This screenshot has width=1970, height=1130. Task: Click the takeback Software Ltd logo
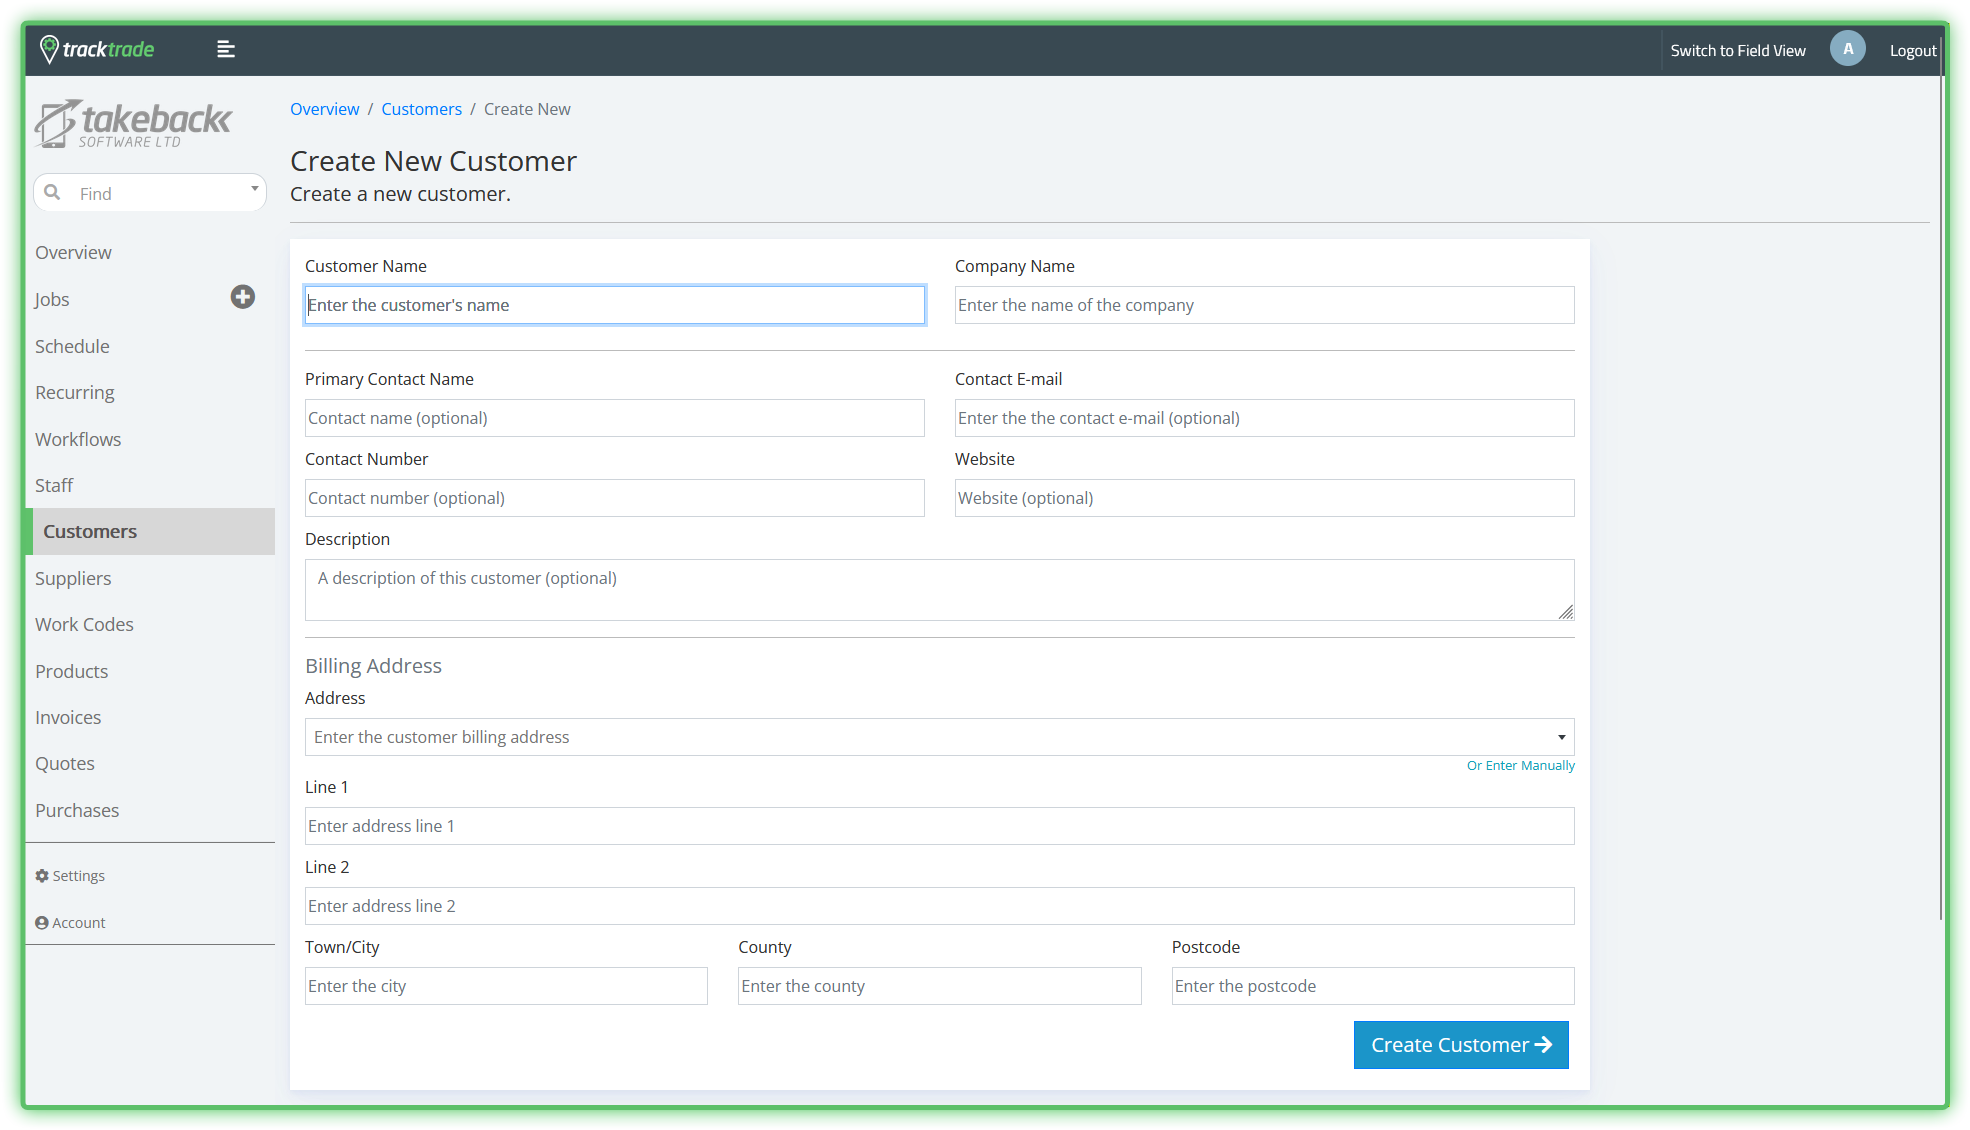click(133, 124)
